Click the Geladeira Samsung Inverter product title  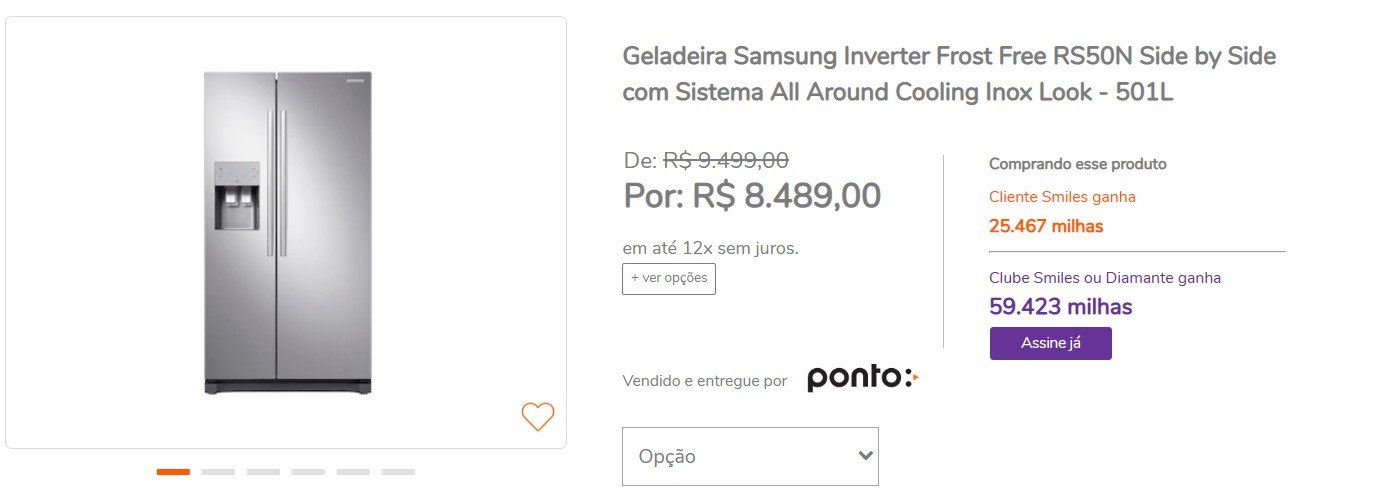pyautogui.click(x=949, y=74)
